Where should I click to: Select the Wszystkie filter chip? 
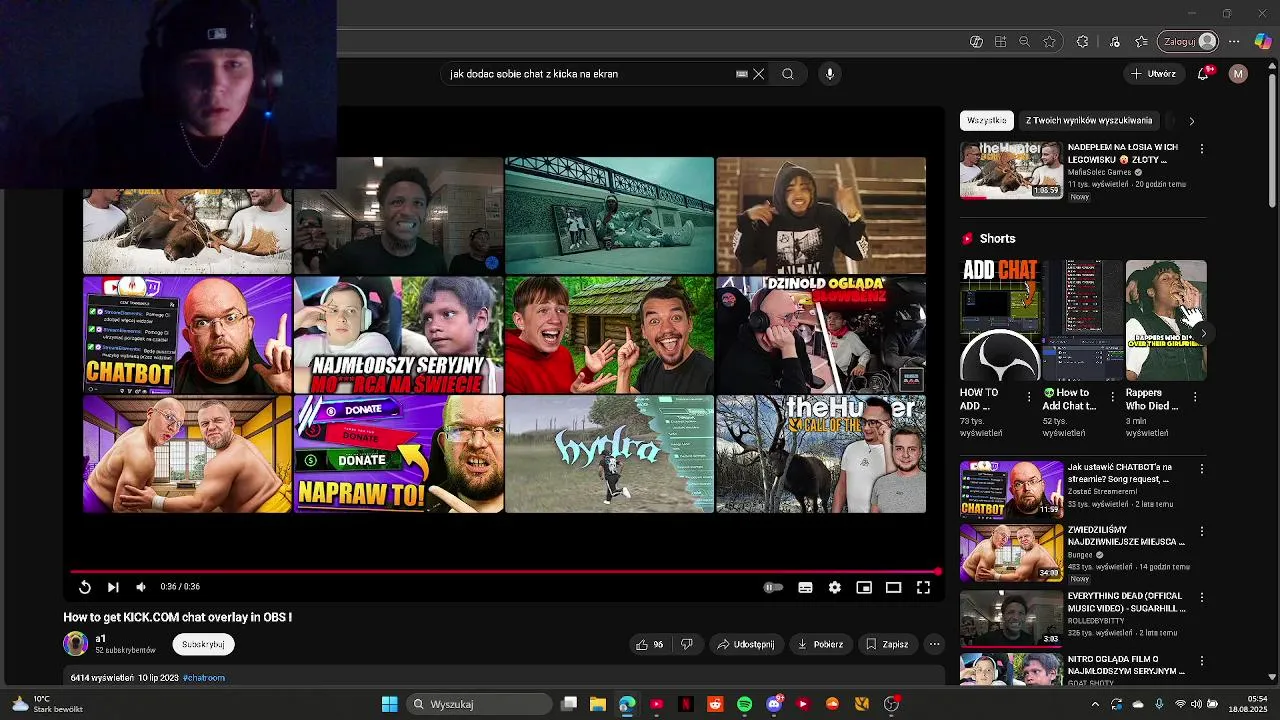[x=987, y=120]
